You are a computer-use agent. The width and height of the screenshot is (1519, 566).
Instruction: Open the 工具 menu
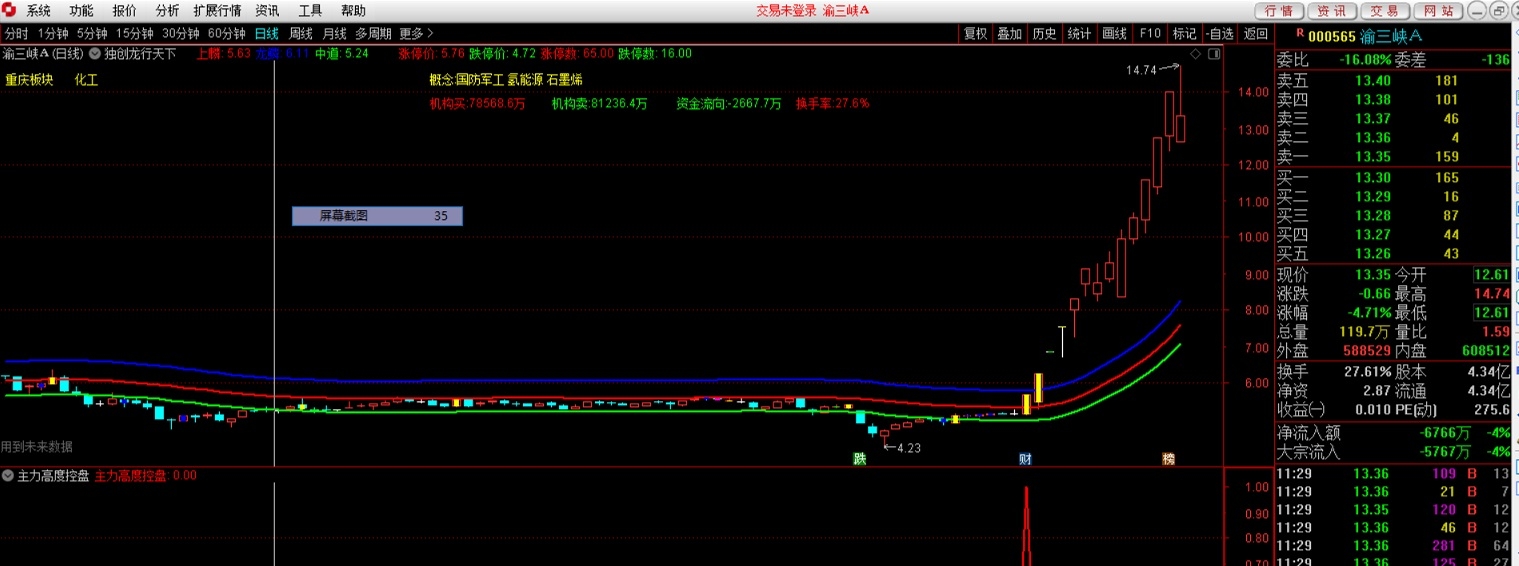(x=310, y=11)
